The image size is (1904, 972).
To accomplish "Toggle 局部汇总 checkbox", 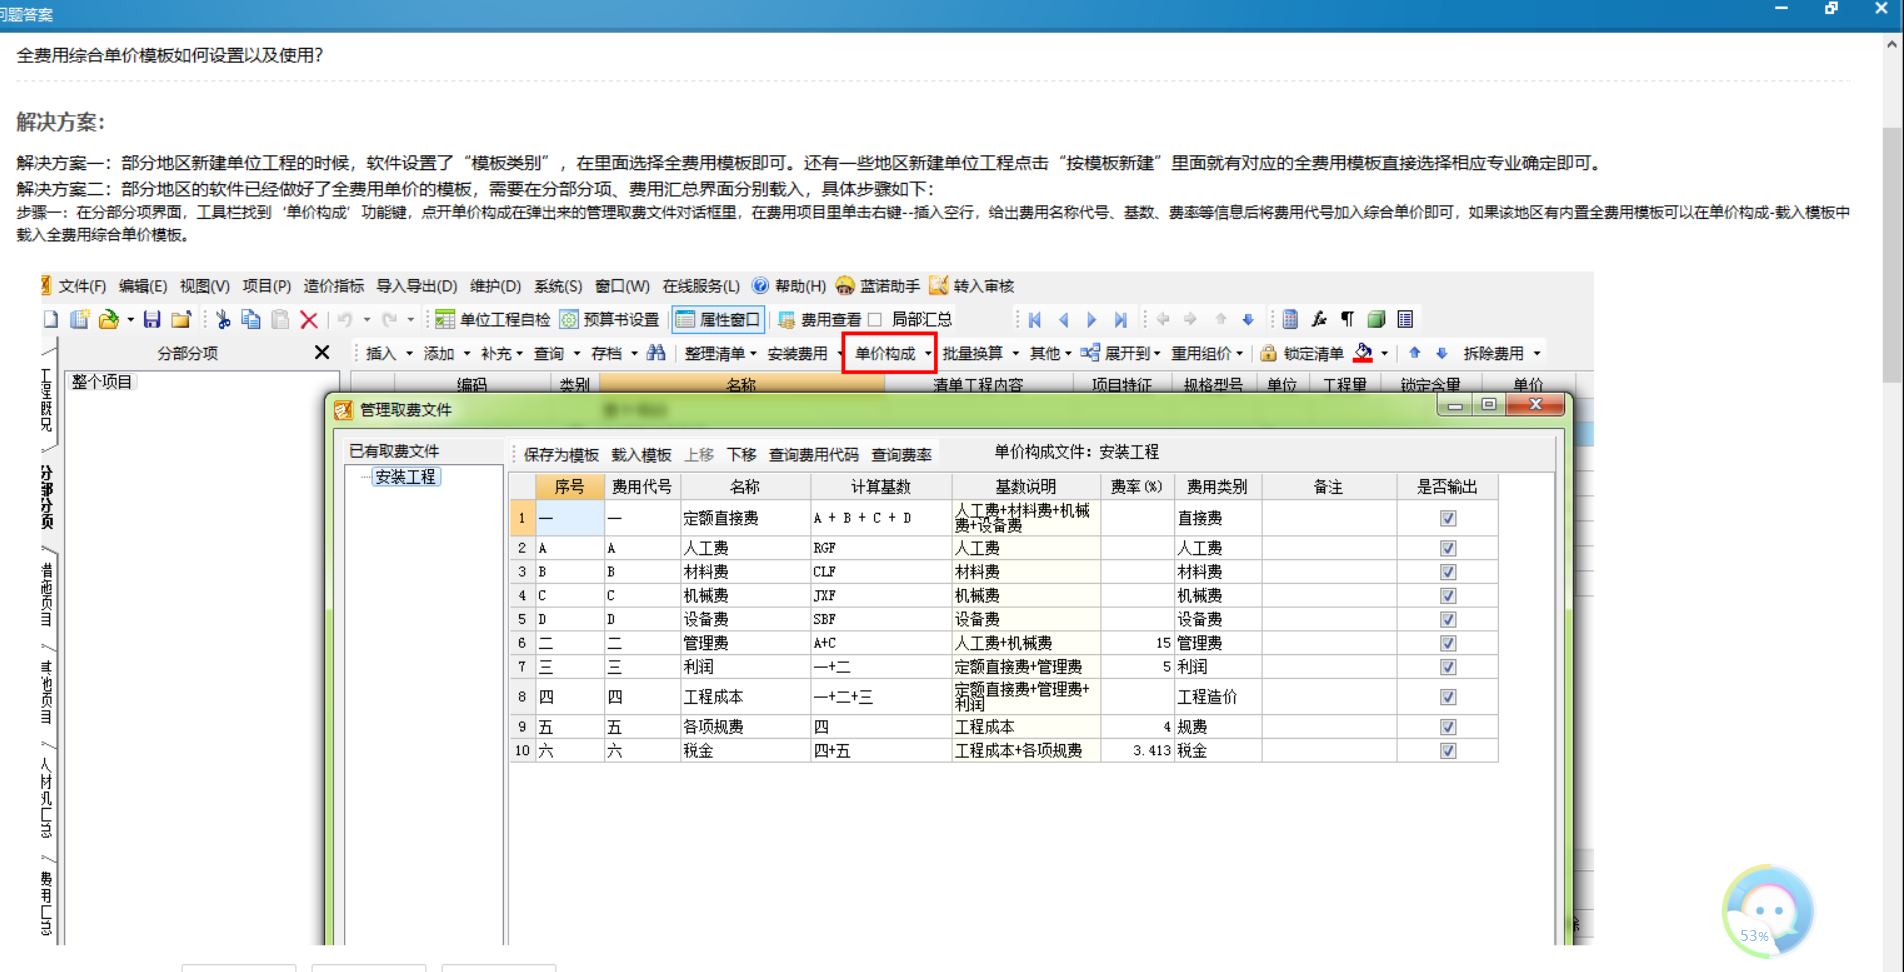I will 875,319.
